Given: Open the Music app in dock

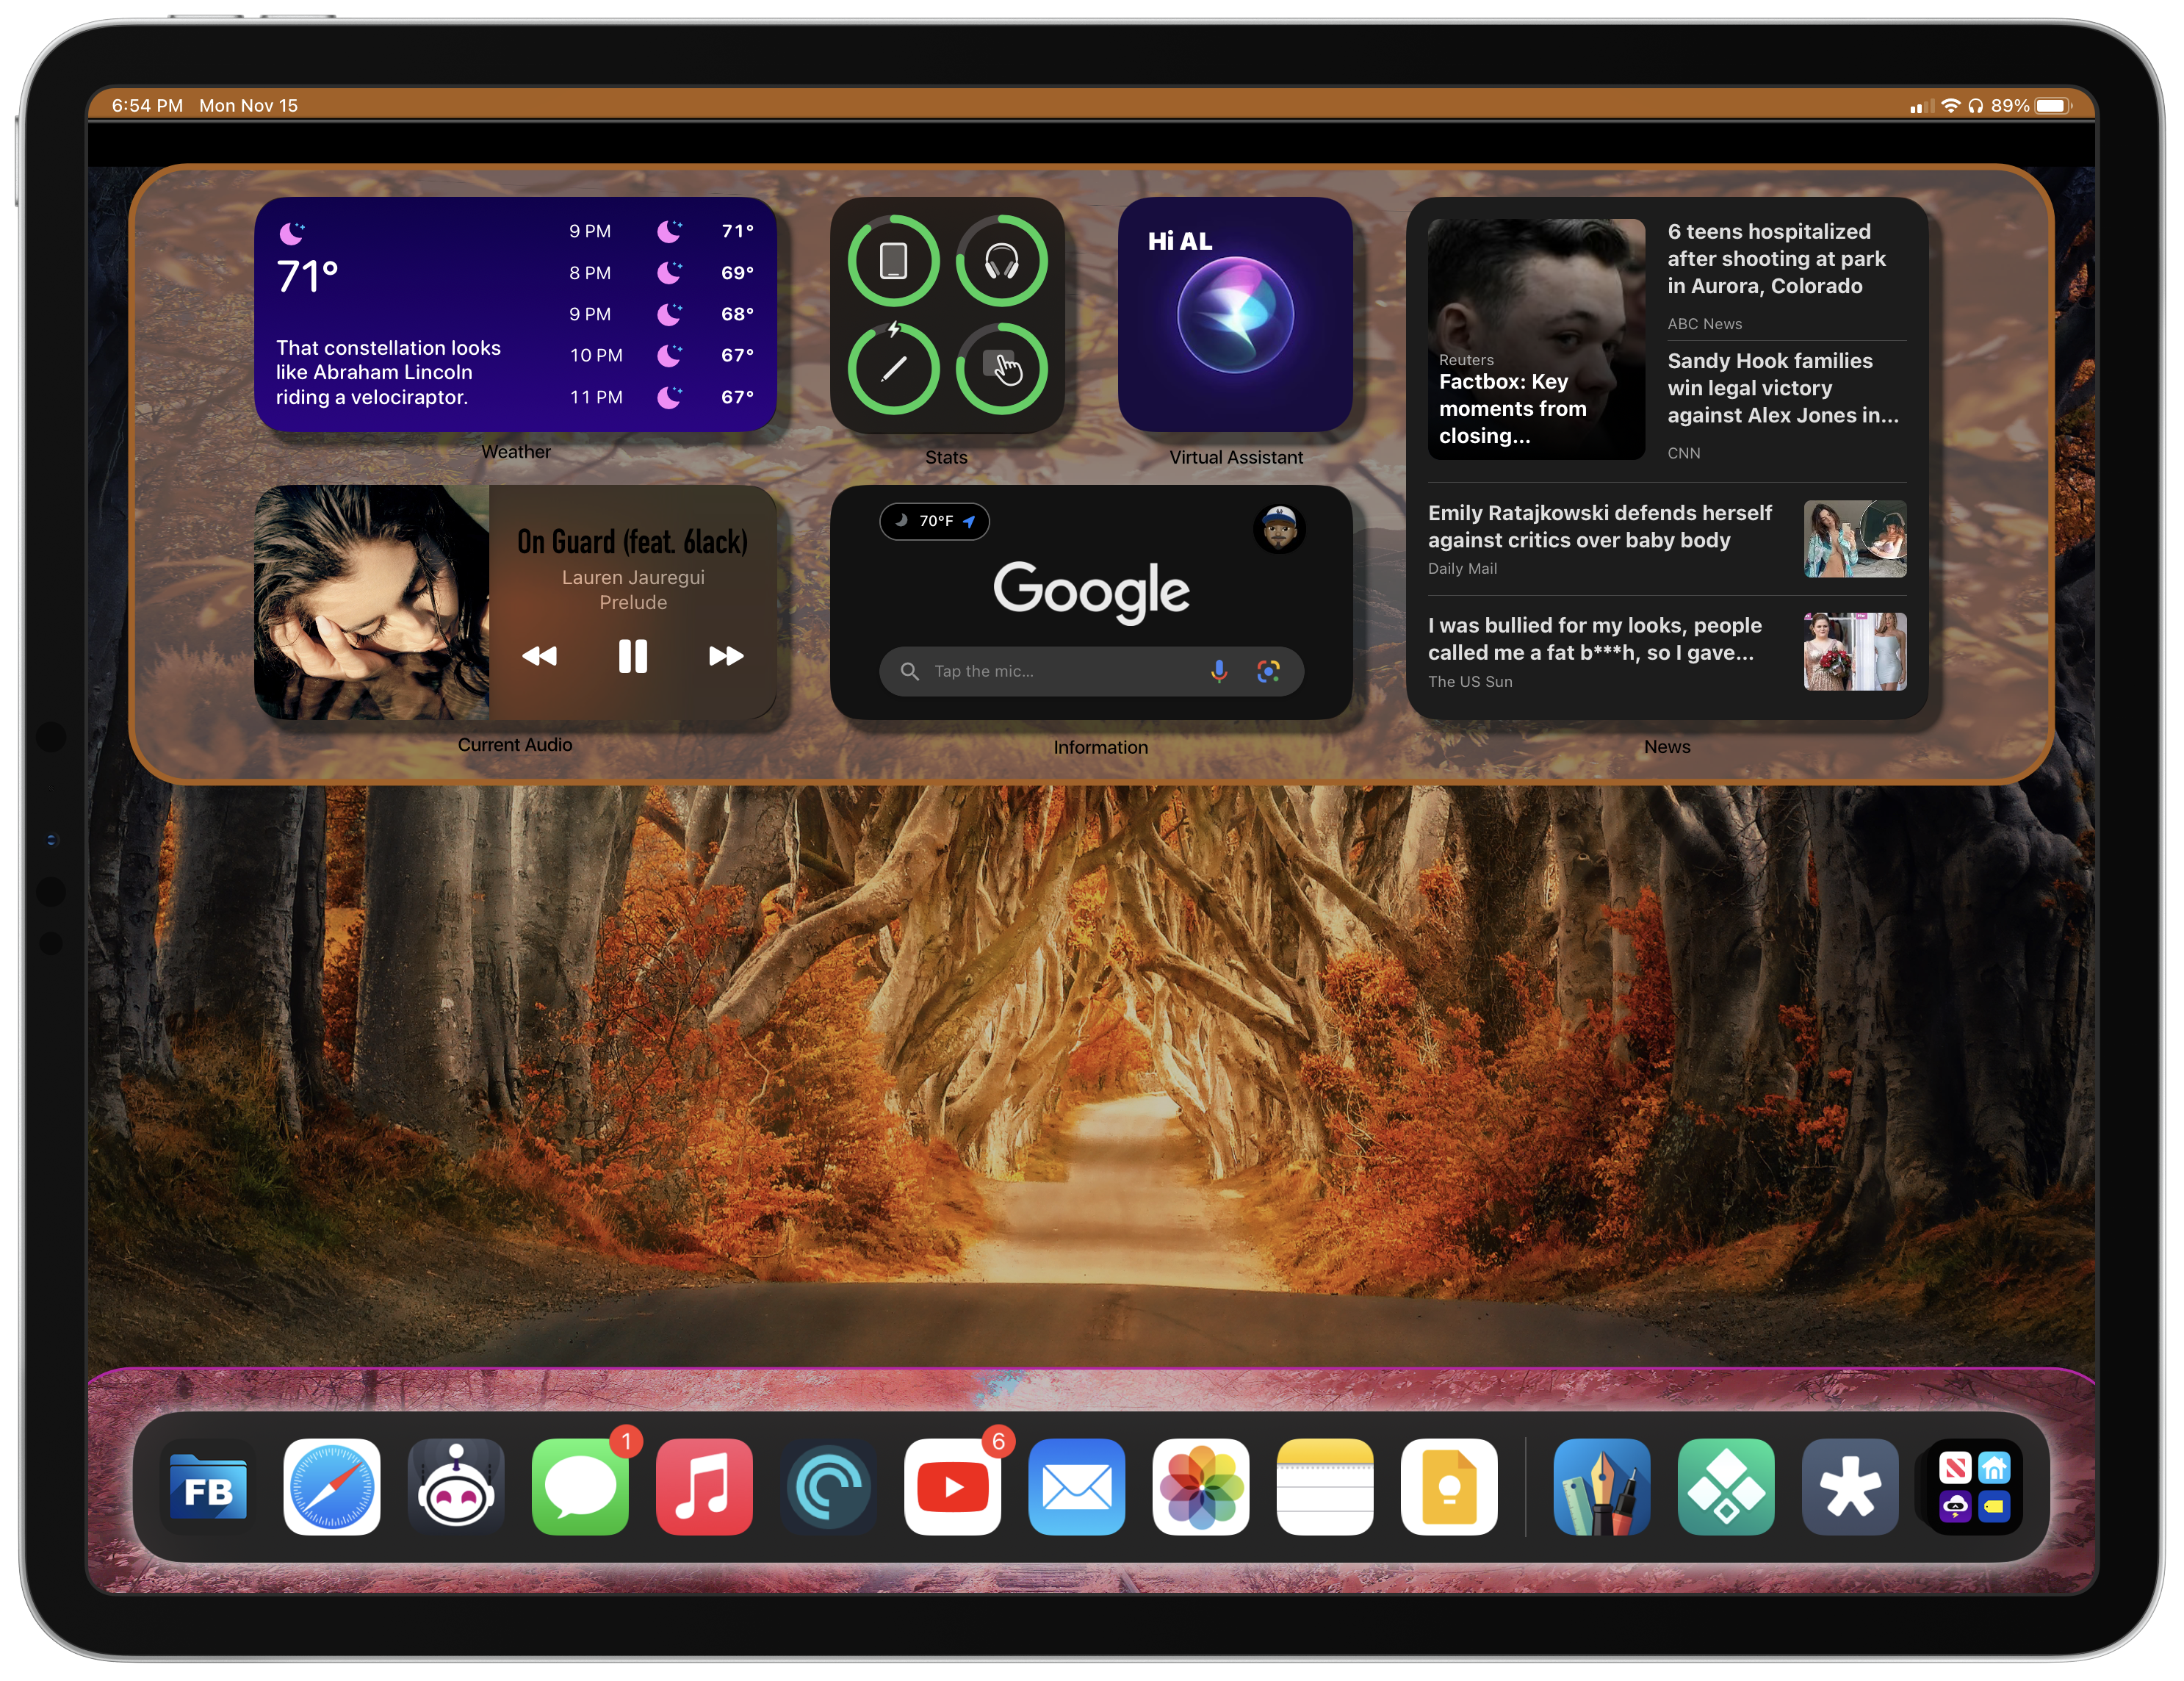Looking at the screenshot, I should point(704,1487).
